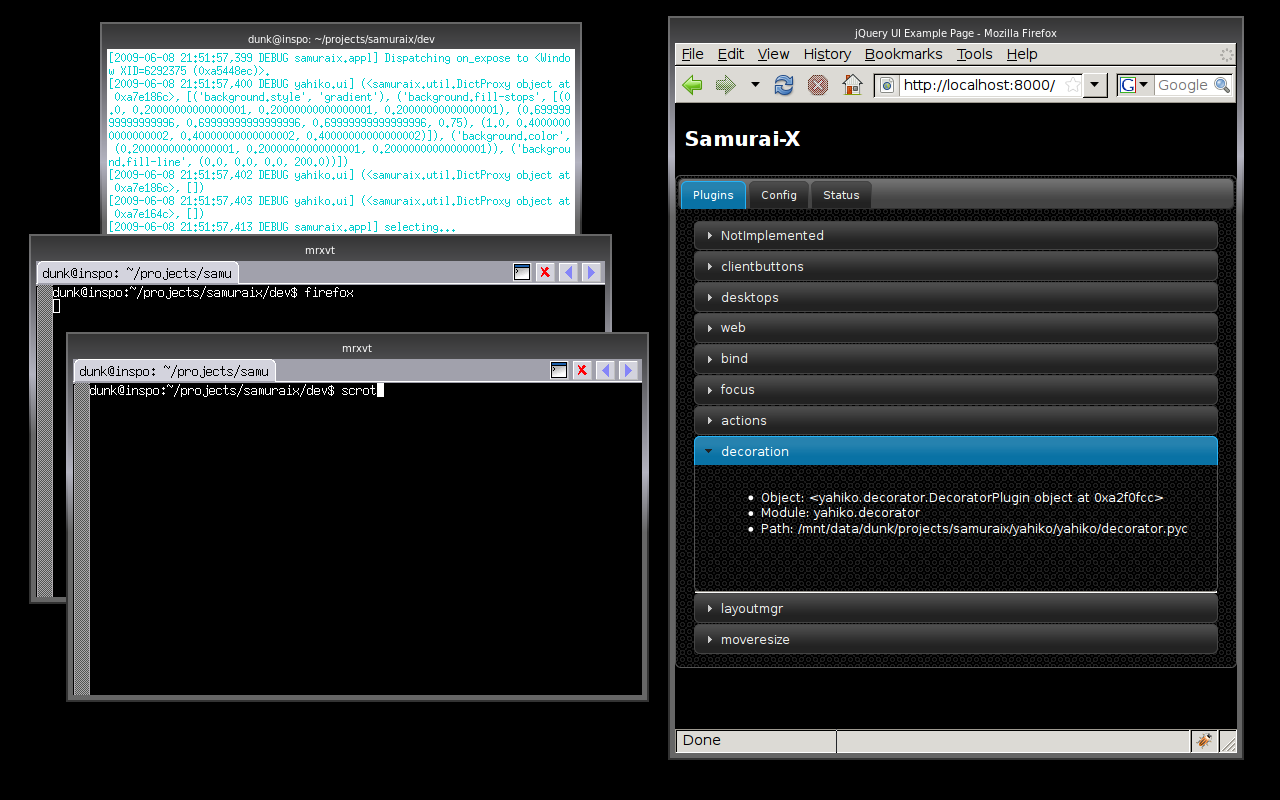
Task: Click 'mrxvt' title bar of scrot terminal
Action: [357, 348]
